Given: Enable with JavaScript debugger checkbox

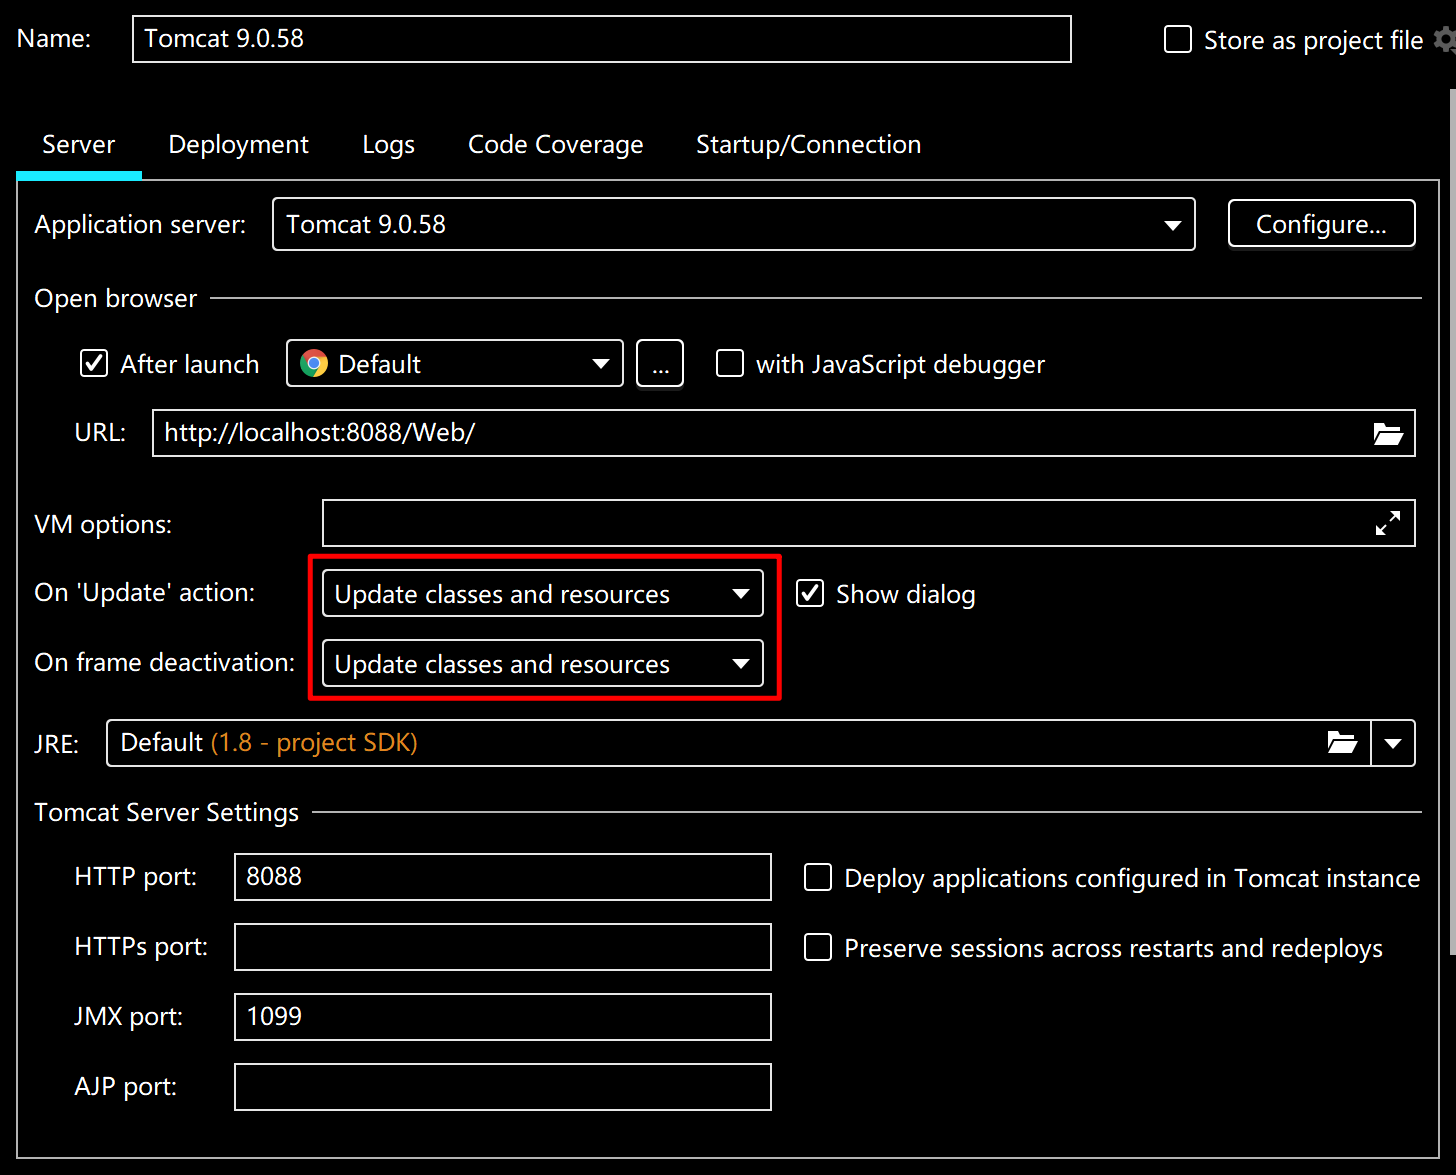Looking at the screenshot, I should pyautogui.click(x=730, y=363).
